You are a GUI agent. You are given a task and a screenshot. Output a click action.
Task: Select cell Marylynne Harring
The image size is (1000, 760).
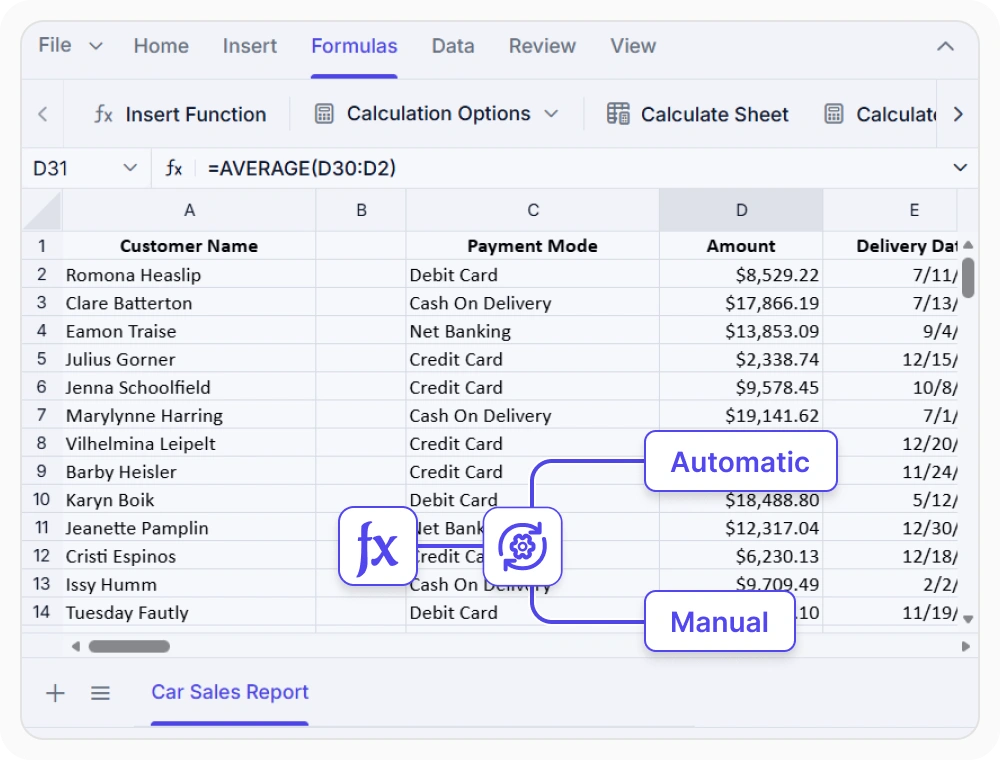[x=189, y=415]
